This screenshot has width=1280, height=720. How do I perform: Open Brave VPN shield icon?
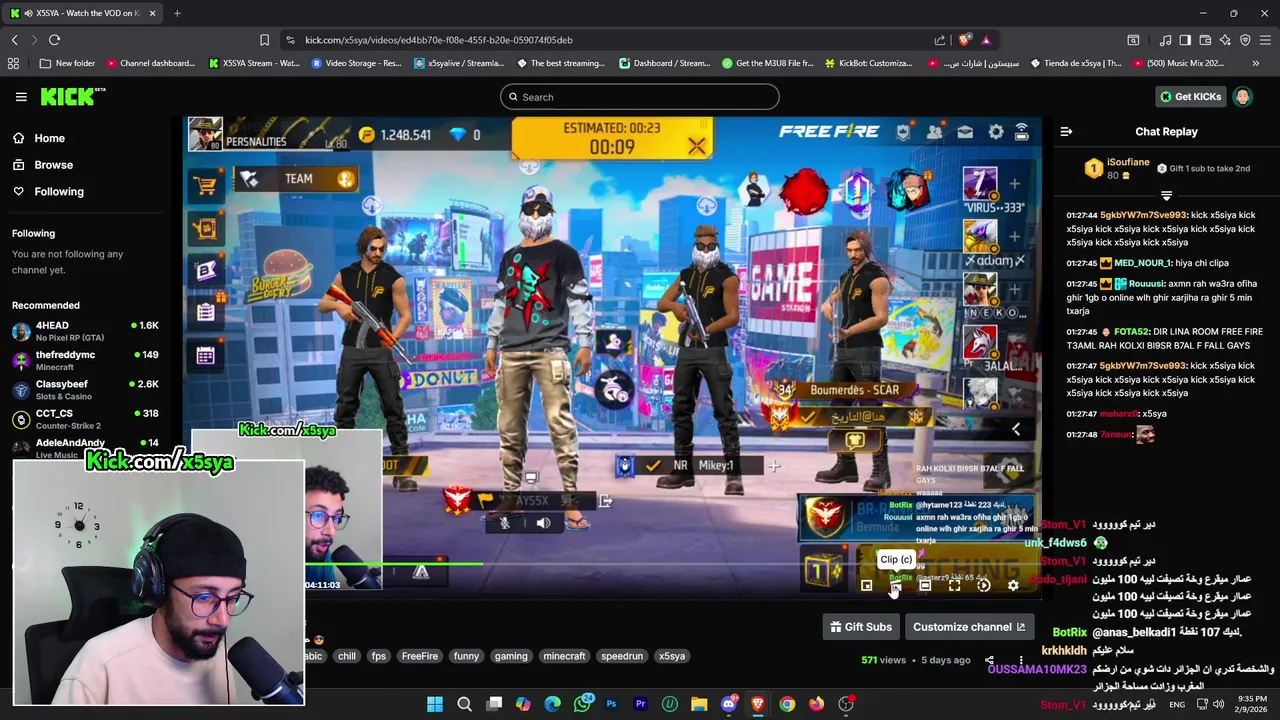coord(1245,40)
